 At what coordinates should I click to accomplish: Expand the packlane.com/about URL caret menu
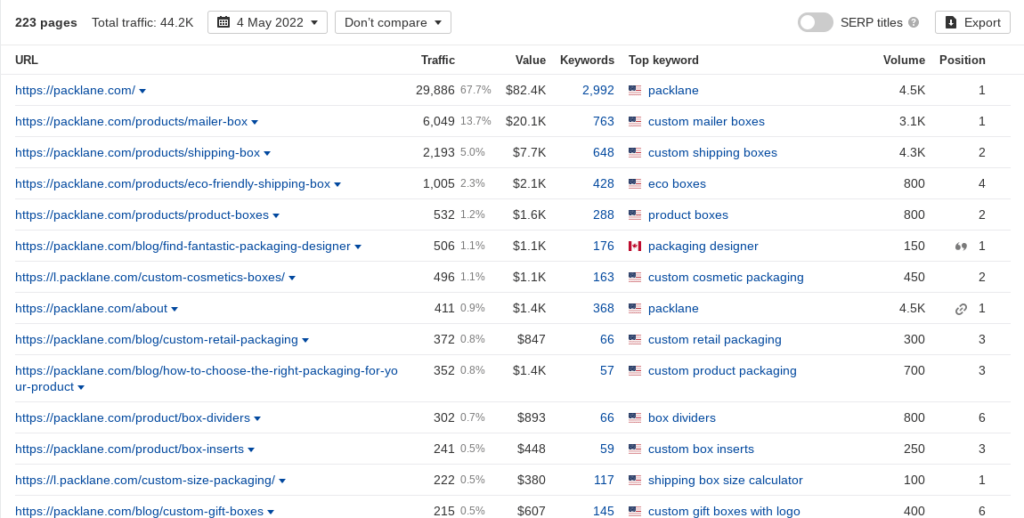click(x=174, y=309)
